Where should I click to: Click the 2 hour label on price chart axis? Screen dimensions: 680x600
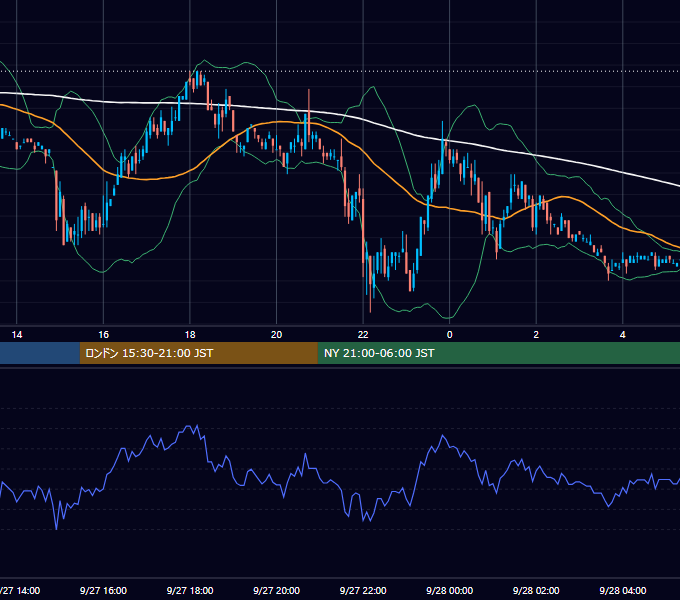536,335
